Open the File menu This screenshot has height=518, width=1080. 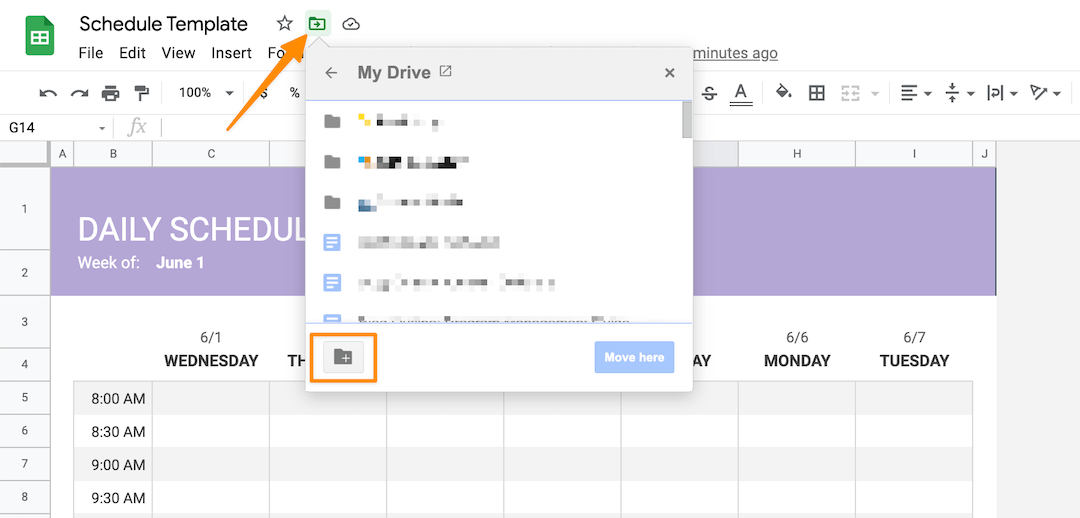[90, 53]
